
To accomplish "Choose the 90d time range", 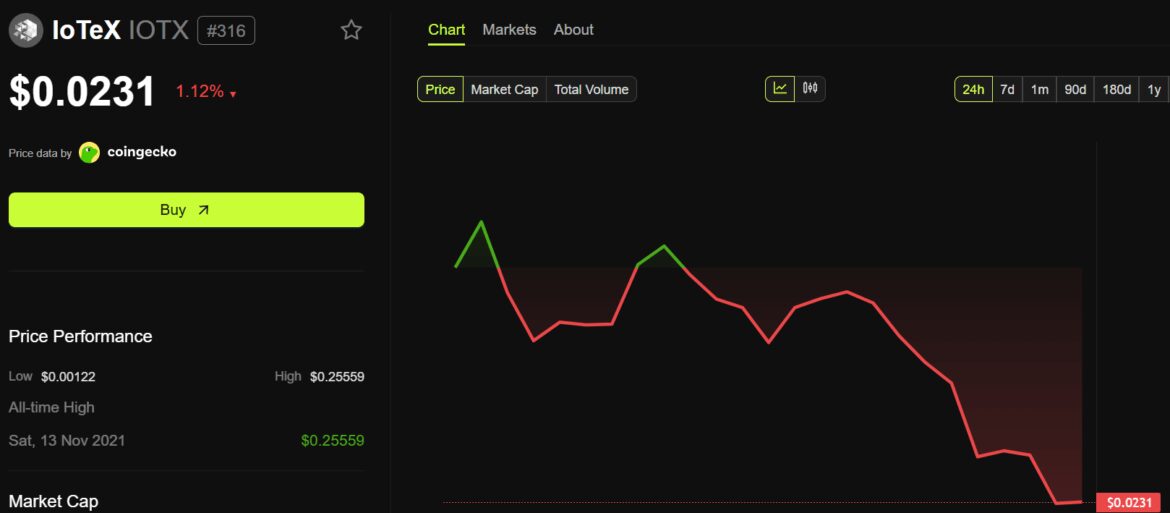I will coord(1075,90).
